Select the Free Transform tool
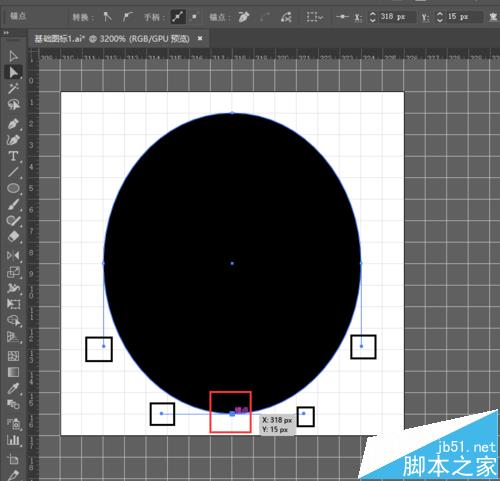500x481 pixels. (13, 304)
